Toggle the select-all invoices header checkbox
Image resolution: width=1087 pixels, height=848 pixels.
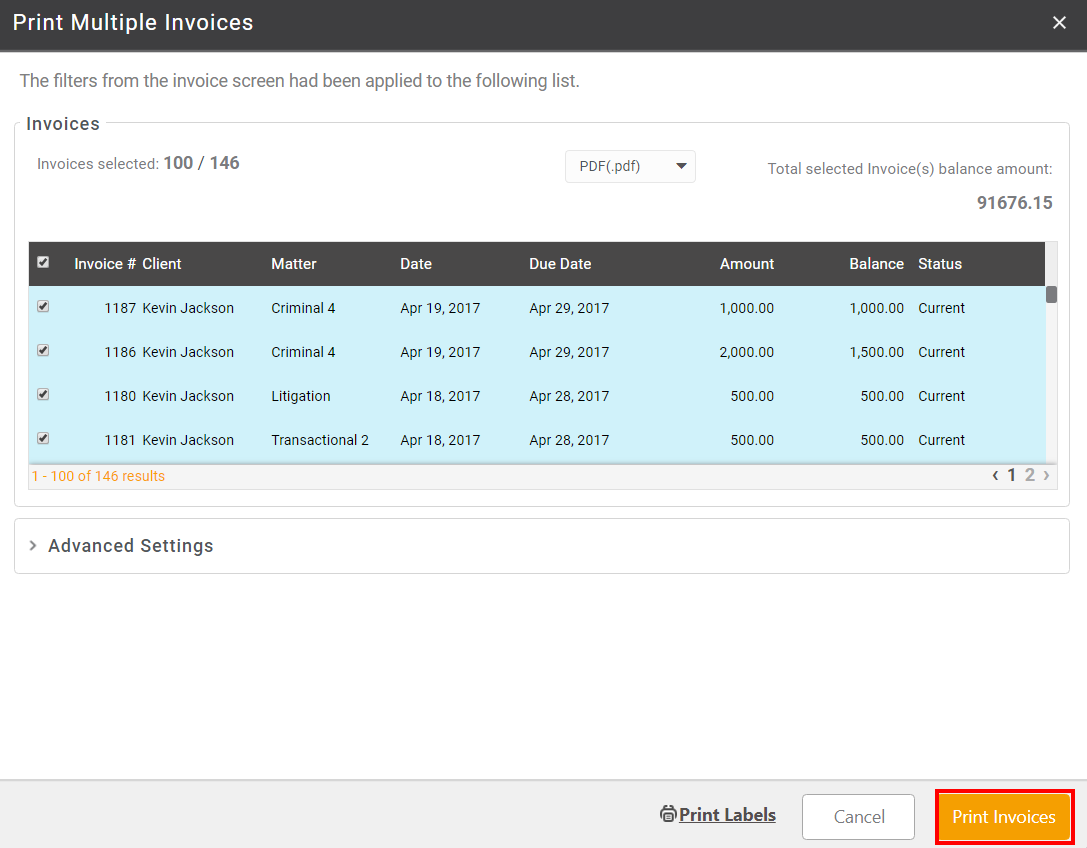point(43,262)
